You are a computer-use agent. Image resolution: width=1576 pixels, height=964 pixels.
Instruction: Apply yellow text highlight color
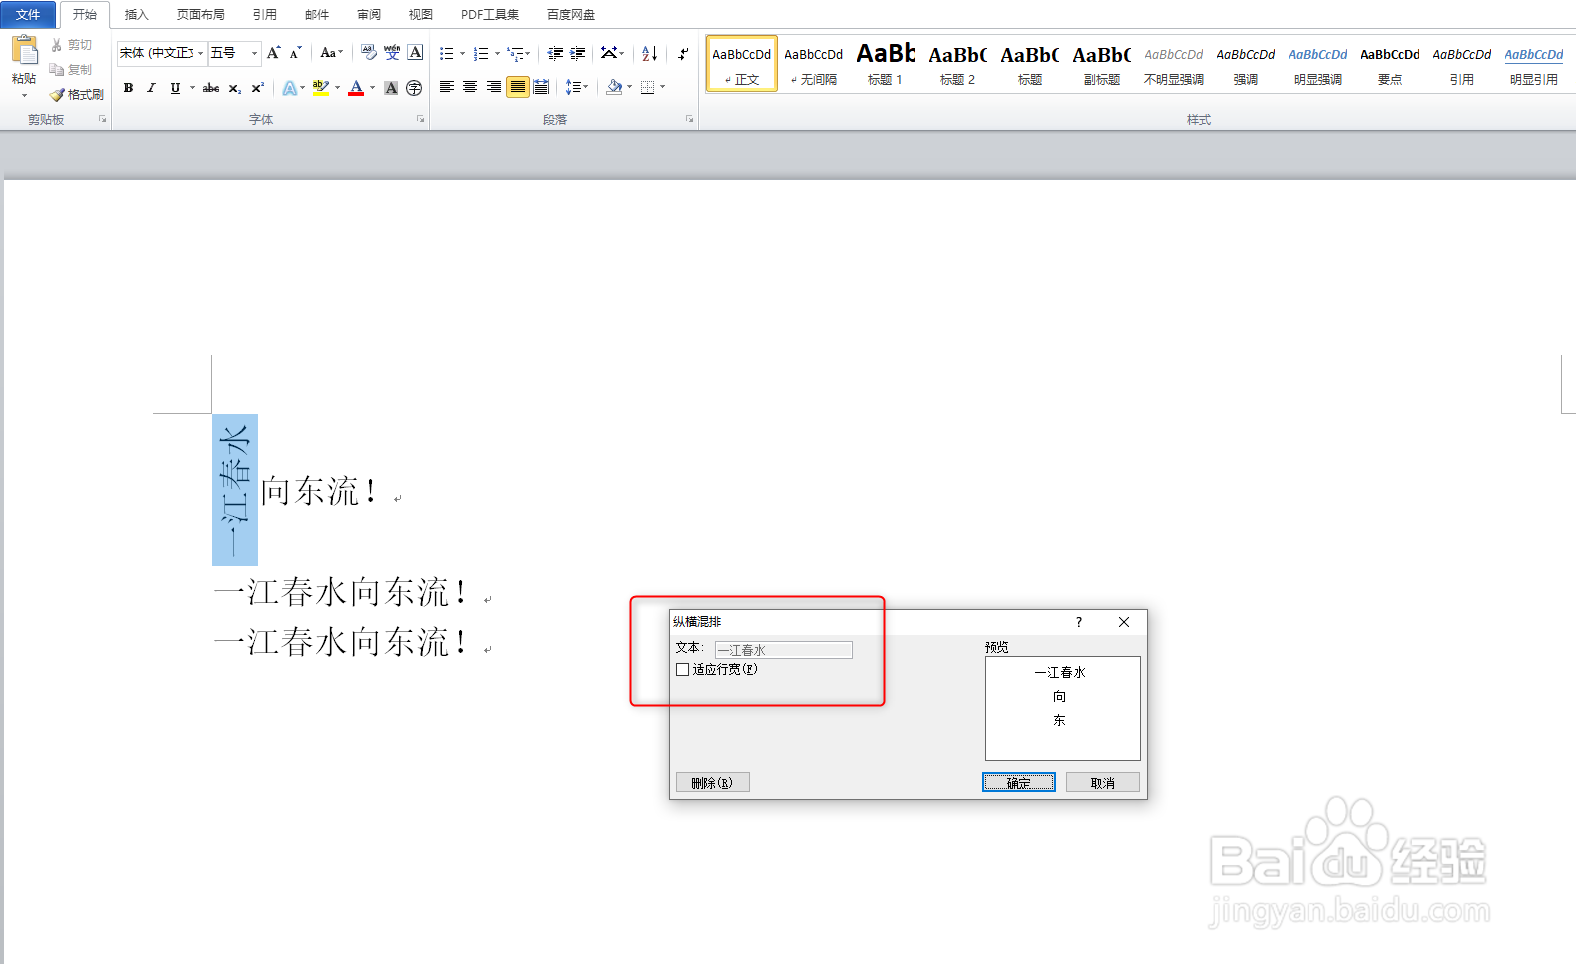point(320,88)
